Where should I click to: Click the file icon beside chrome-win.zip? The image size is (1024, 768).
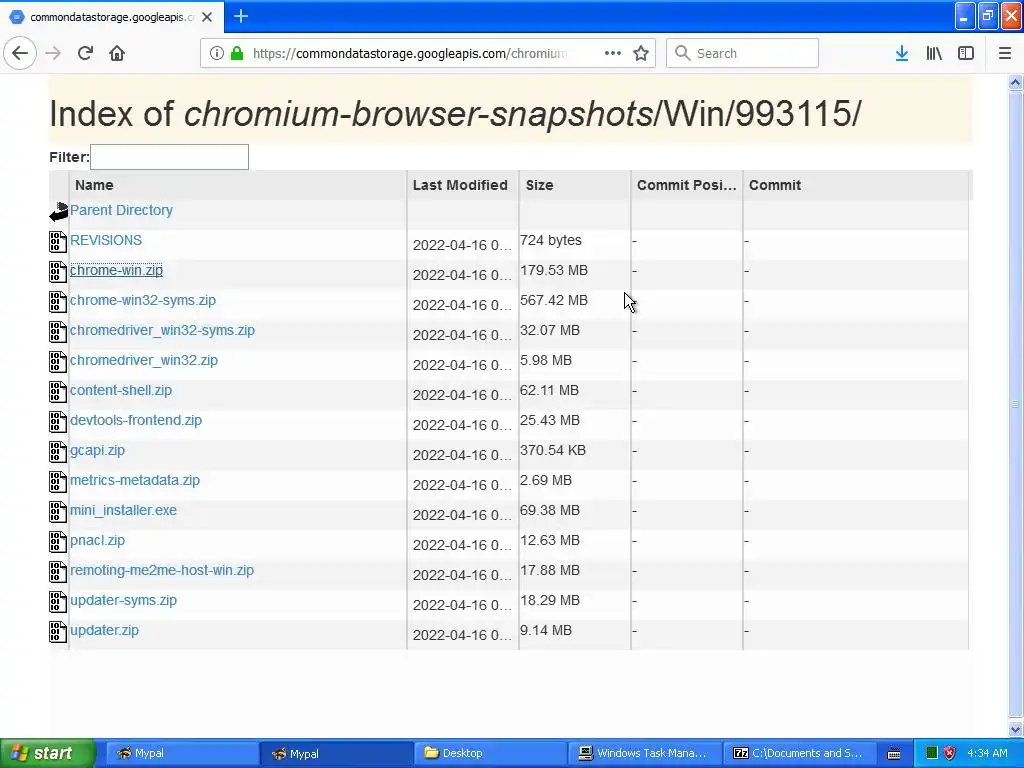point(58,272)
